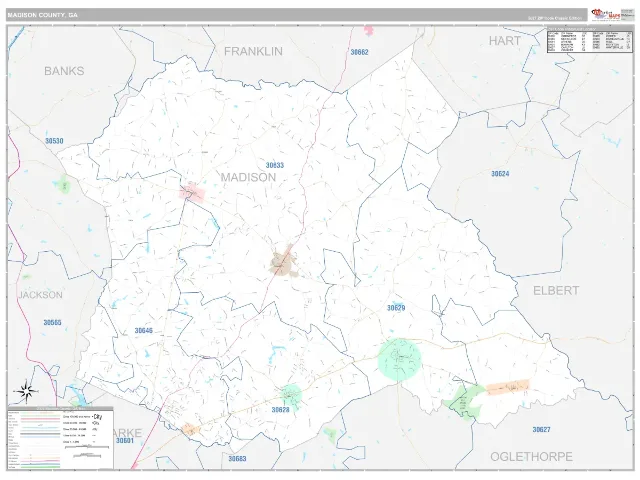Select ZIP code 30565 label
The width and height of the screenshot is (640, 480).
[x=52, y=323]
